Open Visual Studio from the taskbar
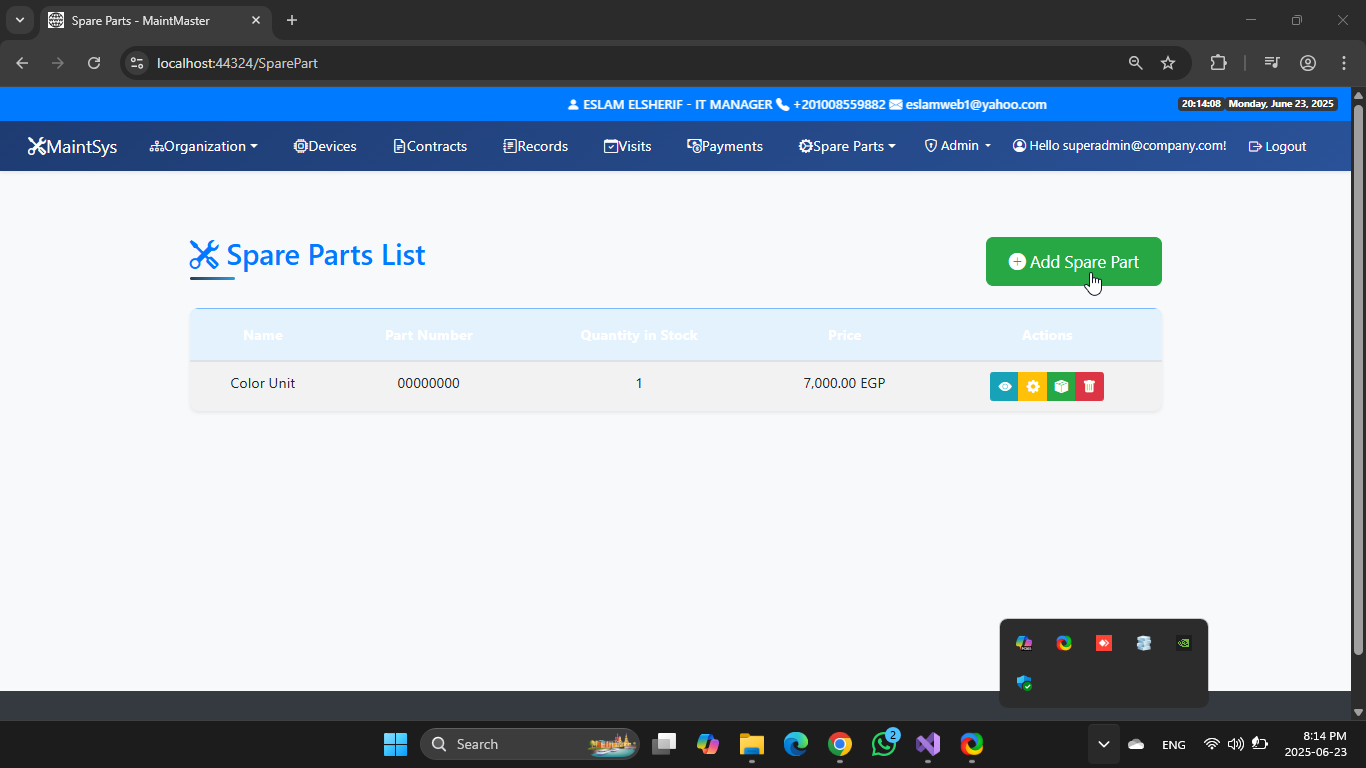Viewport: 1366px width, 768px height. coord(928,744)
